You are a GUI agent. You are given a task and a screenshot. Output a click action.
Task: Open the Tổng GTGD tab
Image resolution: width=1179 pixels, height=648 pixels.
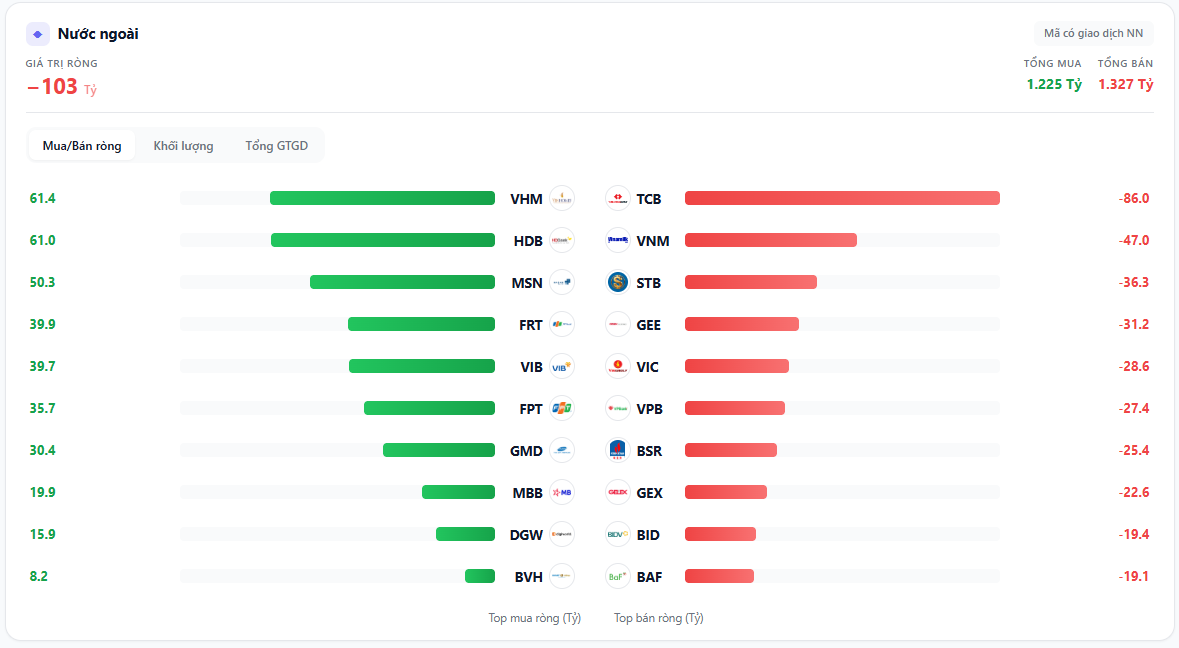pyautogui.click(x=277, y=146)
